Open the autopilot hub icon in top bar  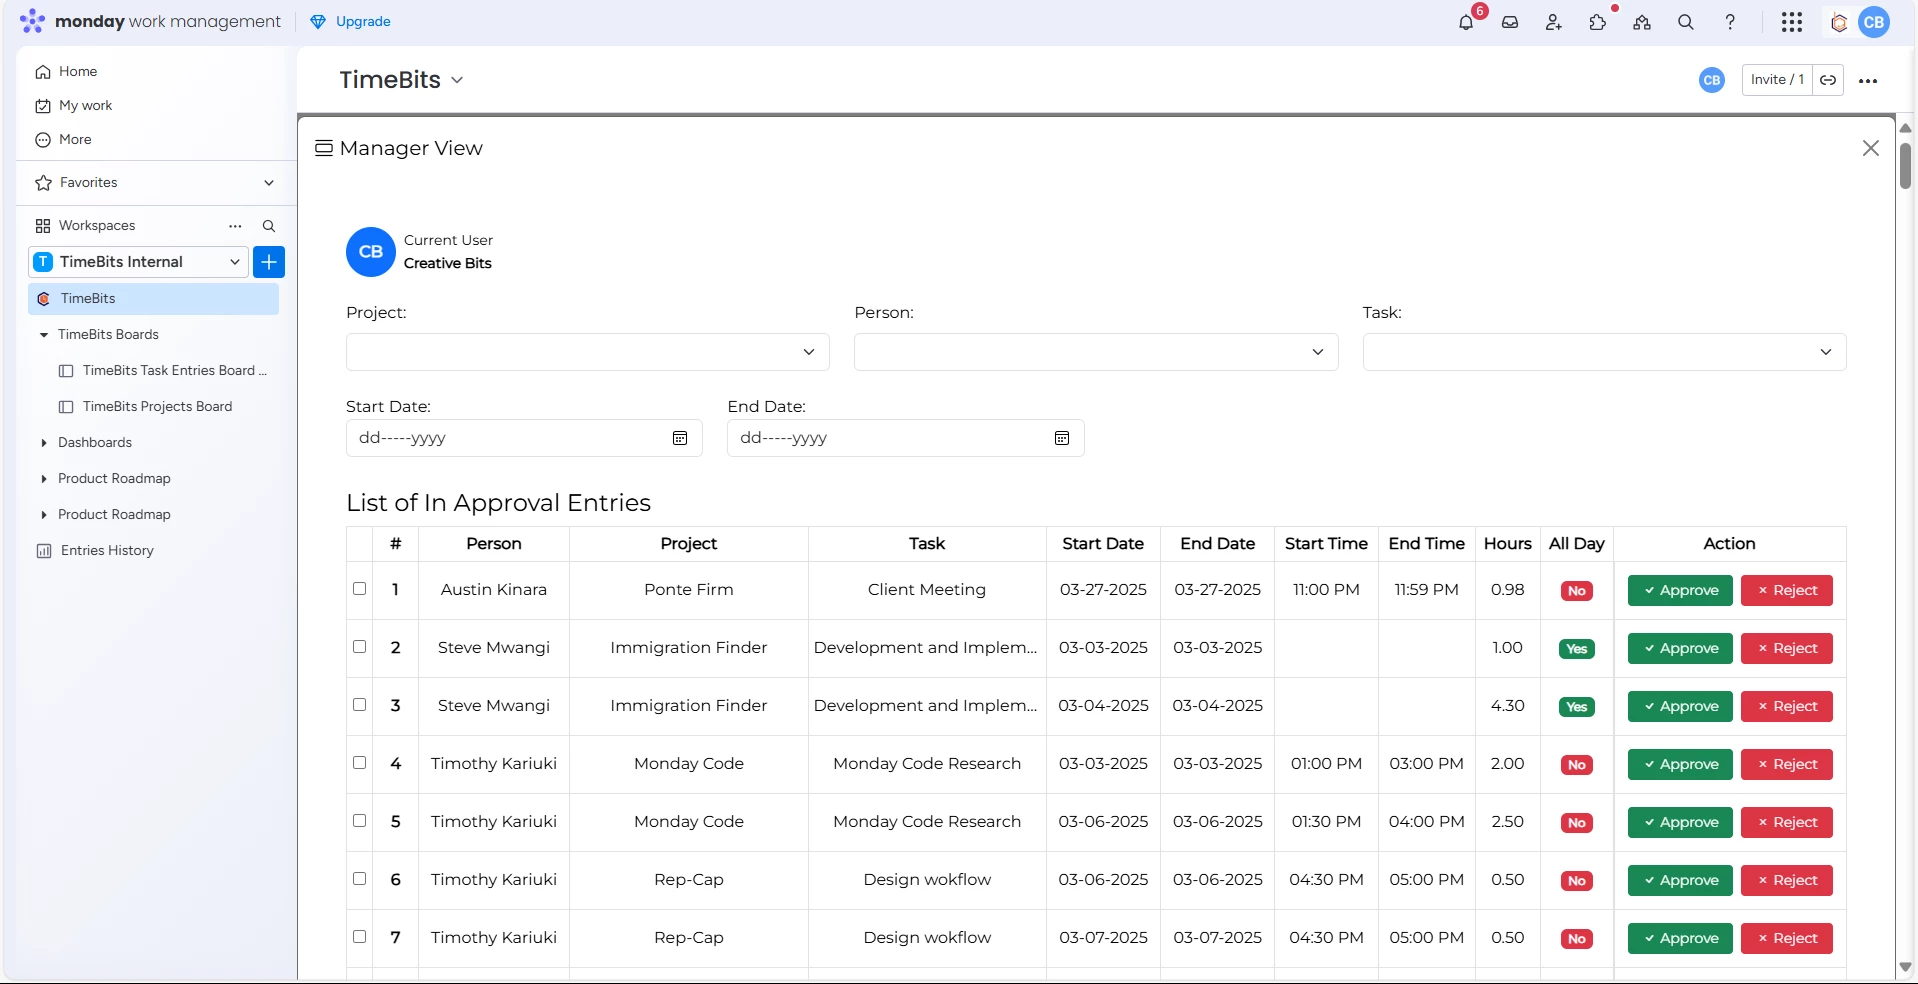[1642, 22]
